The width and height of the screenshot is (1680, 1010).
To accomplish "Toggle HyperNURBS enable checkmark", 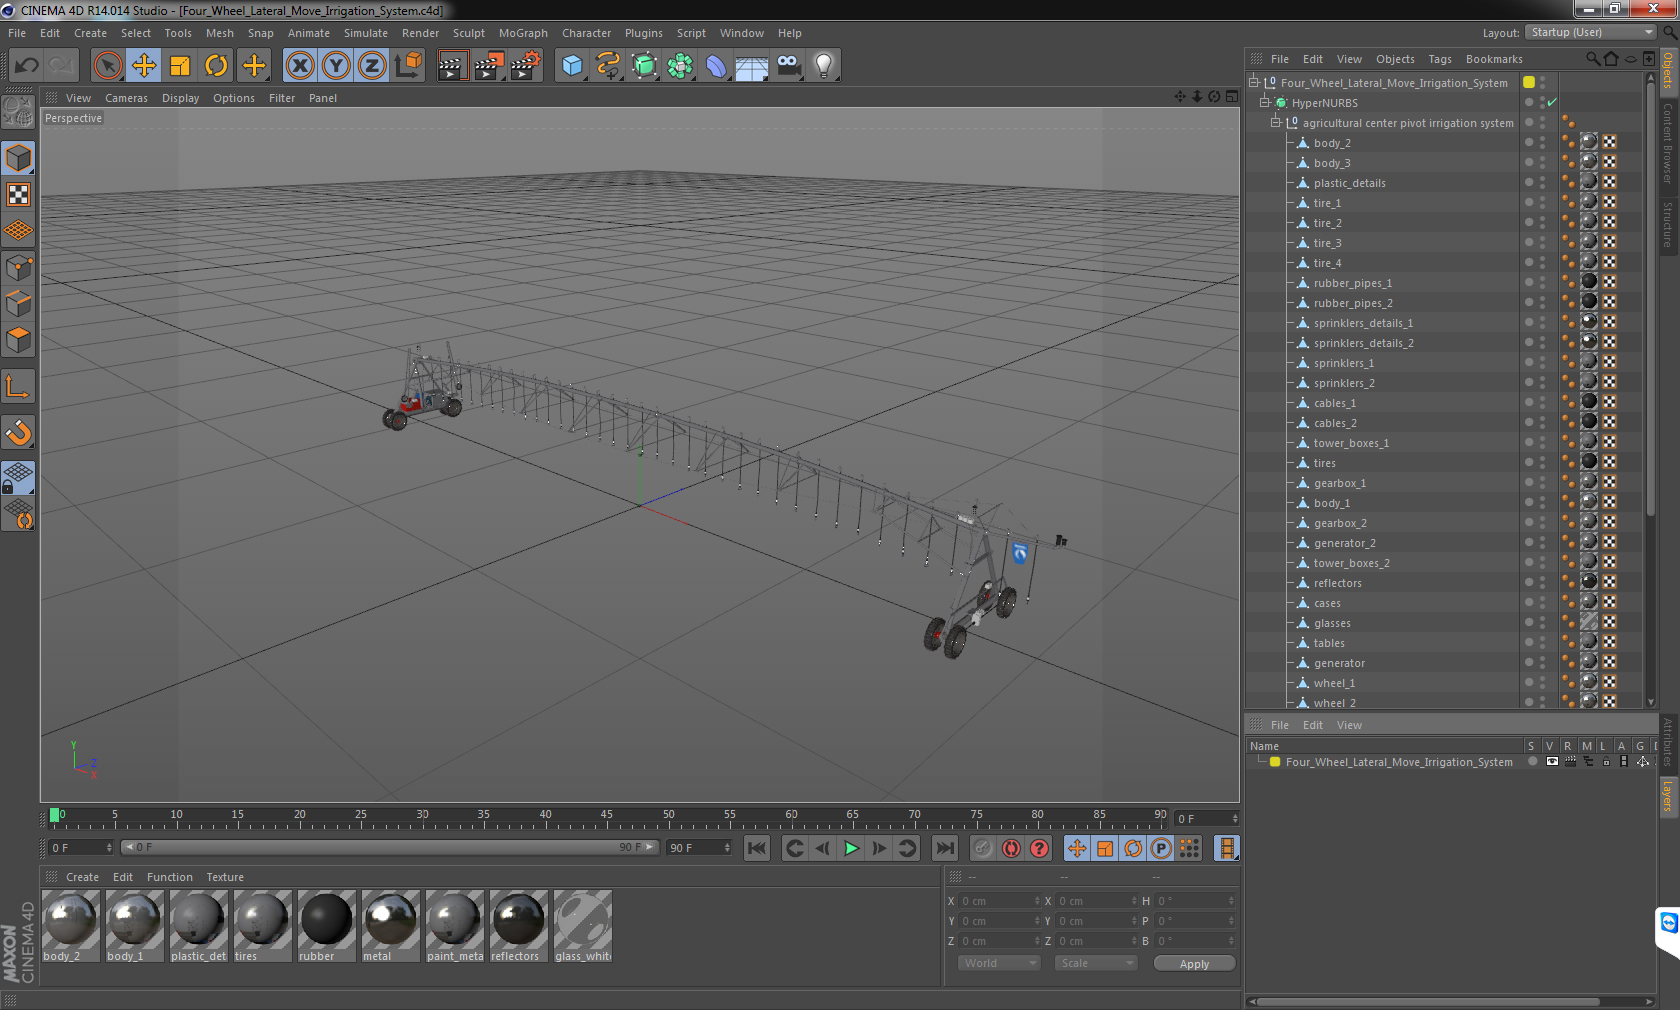I will click(1552, 103).
